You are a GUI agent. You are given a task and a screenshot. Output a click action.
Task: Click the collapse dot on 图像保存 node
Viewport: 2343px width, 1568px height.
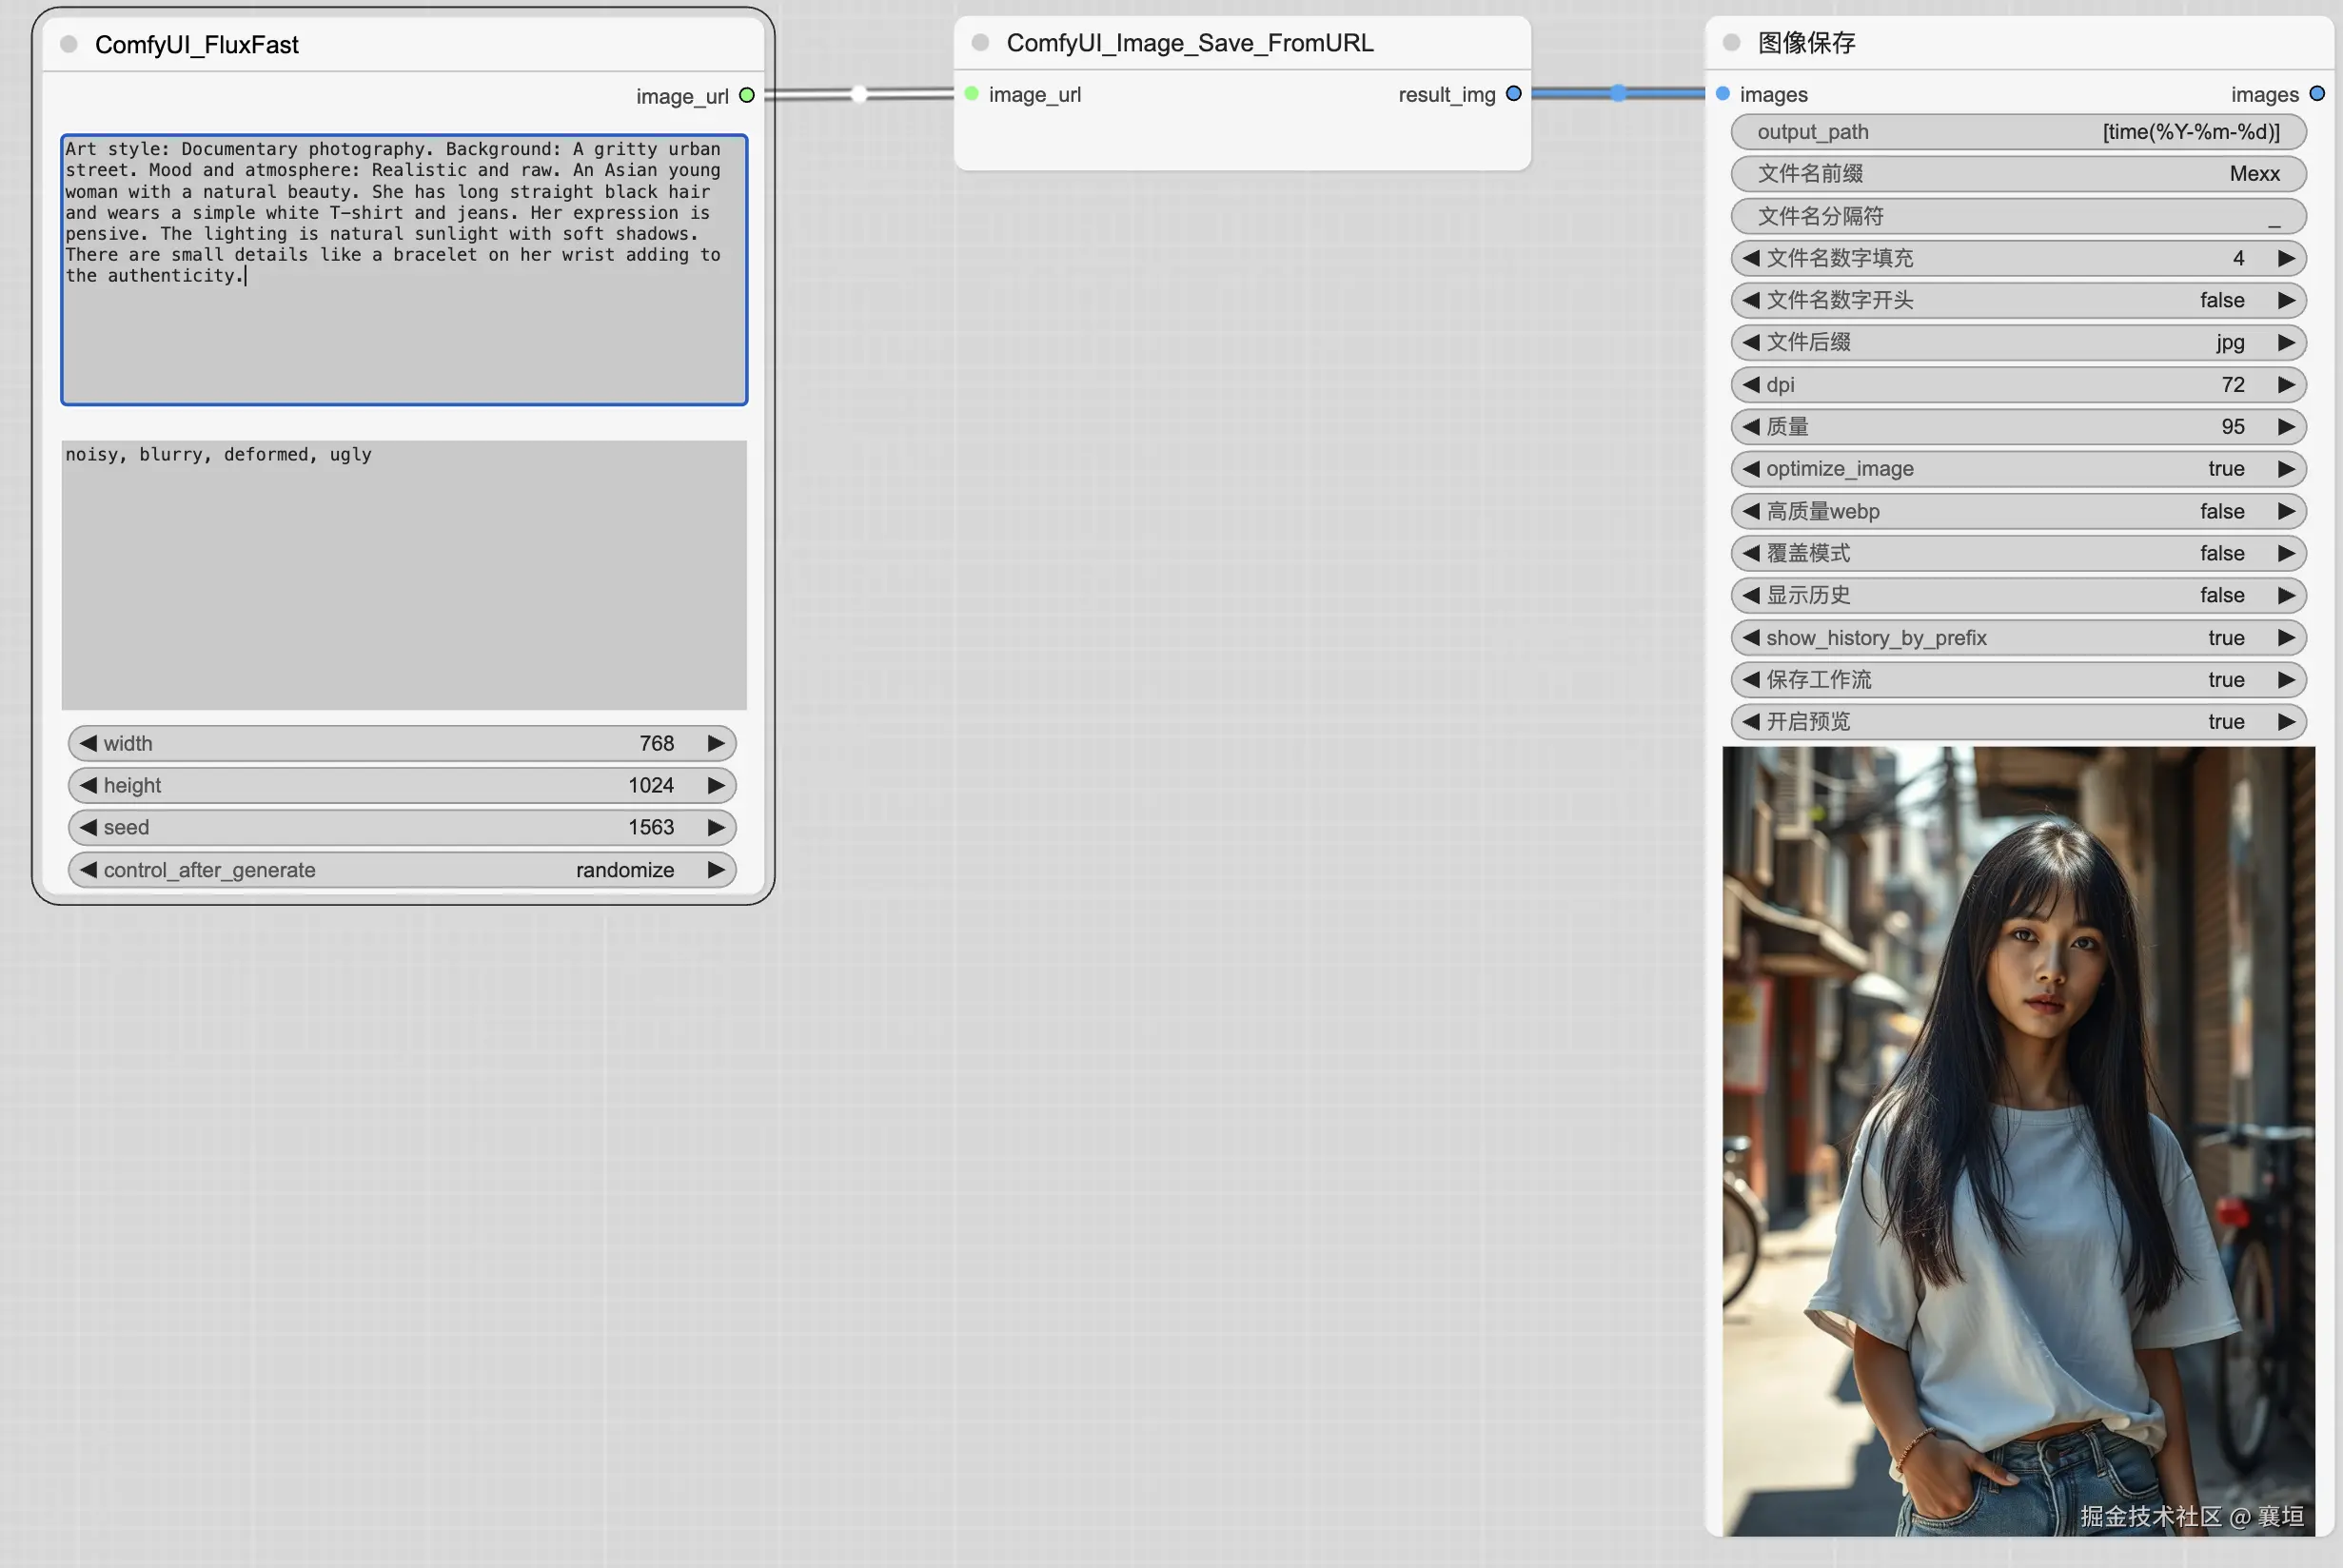[x=1731, y=42]
